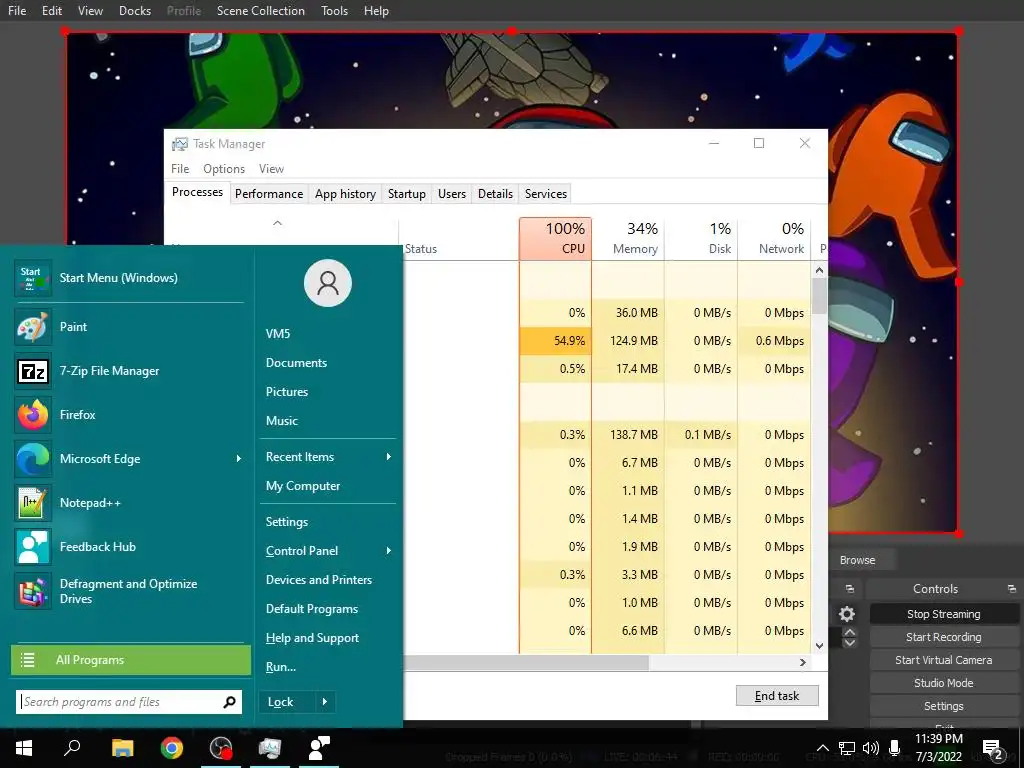Open Defragment and Optimize Drives
This screenshot has height=768, width=1024.
click(129, 591)
